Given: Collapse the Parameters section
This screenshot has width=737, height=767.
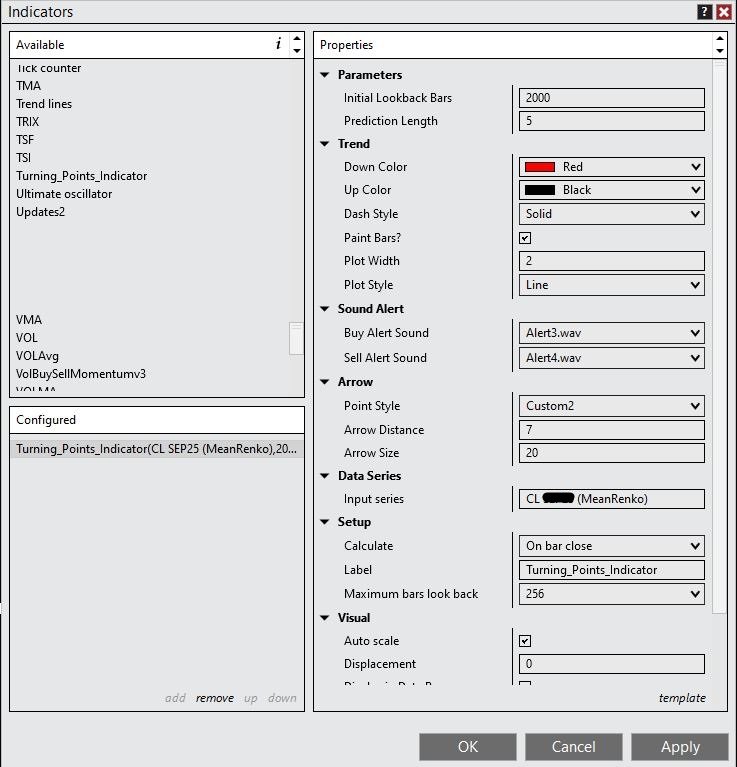Looking at the screenshot, I should pos(325,75).
